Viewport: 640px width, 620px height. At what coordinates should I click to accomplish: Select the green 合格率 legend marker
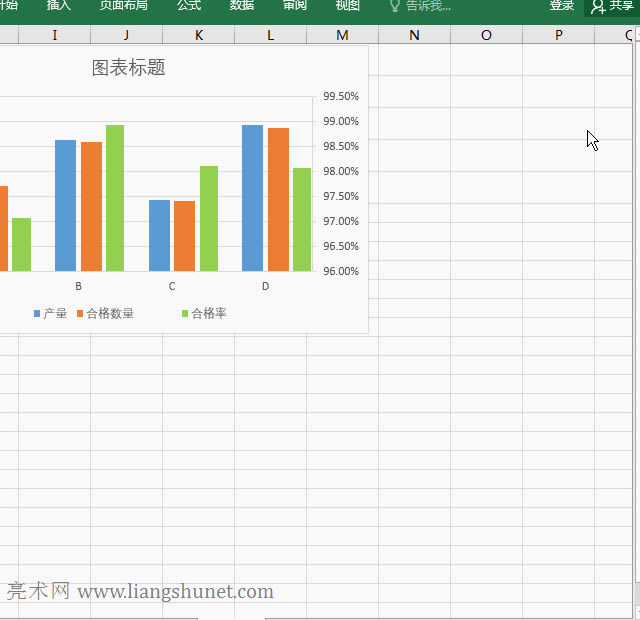click(185, 314)
